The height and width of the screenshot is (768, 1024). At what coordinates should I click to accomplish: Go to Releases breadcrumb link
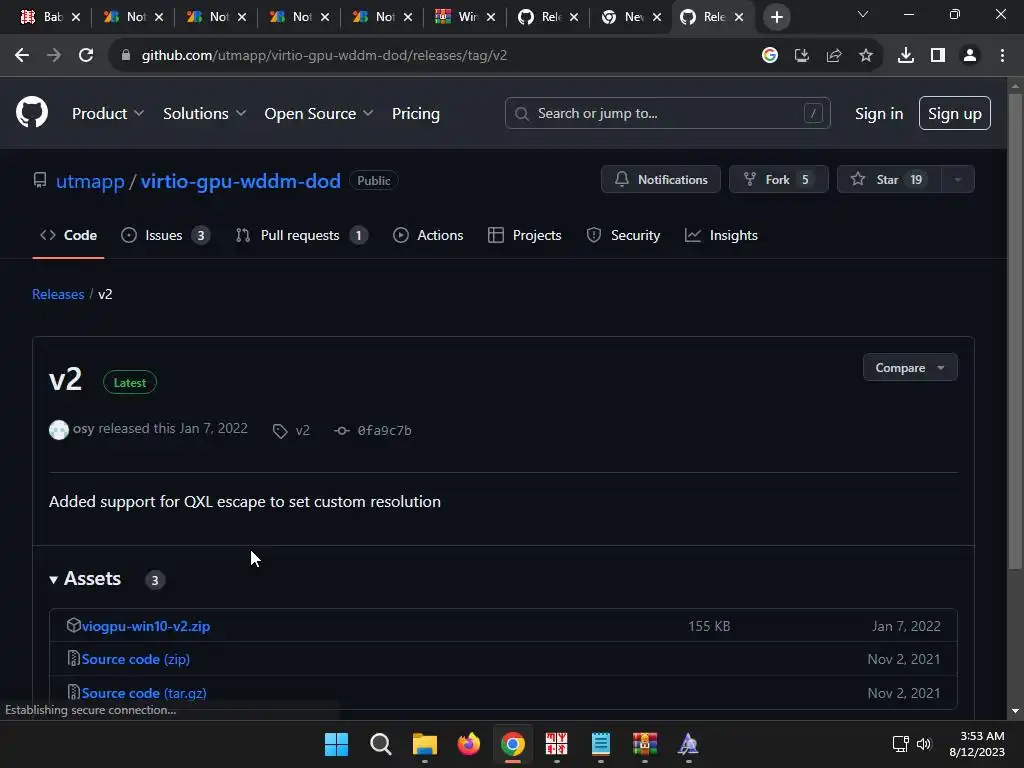[x=58, y=294]
